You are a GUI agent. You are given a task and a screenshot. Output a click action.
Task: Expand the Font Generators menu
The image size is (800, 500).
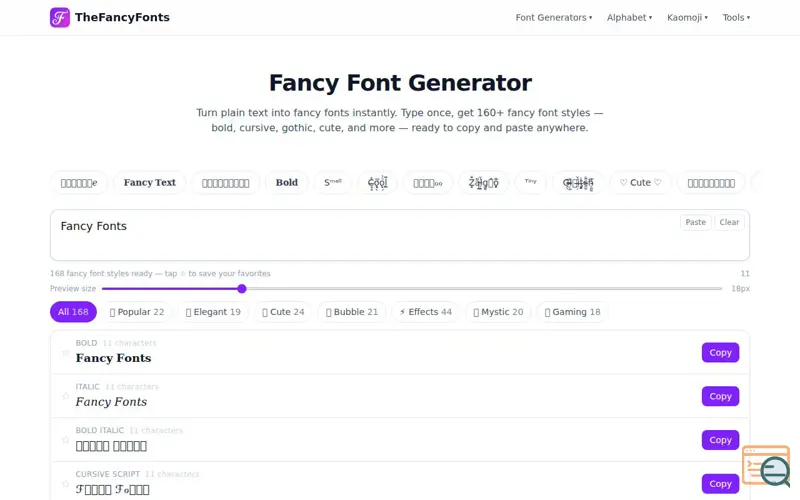coord(554,17)
